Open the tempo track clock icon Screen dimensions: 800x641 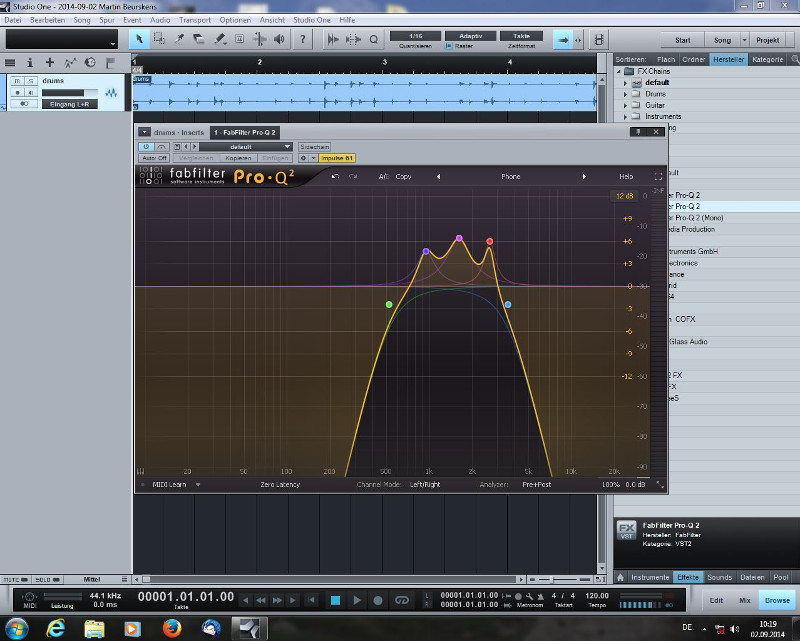coord(90,62)
